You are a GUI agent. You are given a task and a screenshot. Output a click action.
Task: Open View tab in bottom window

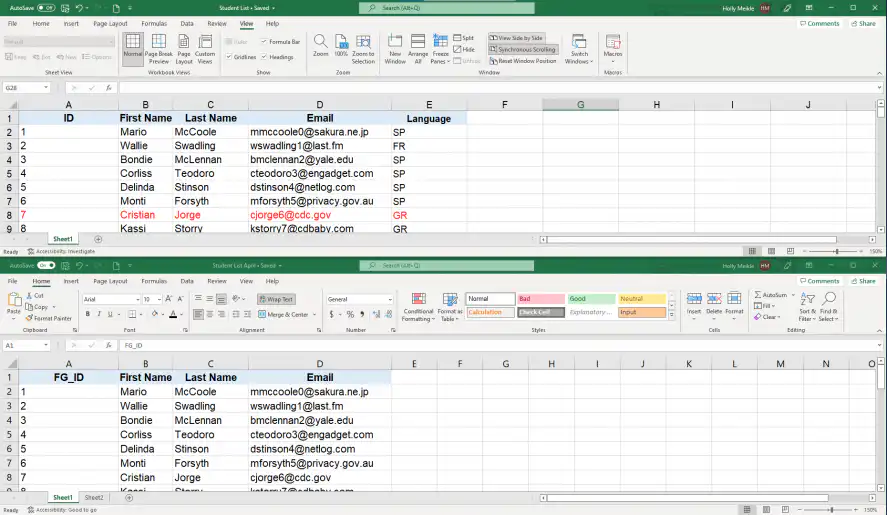246,281
